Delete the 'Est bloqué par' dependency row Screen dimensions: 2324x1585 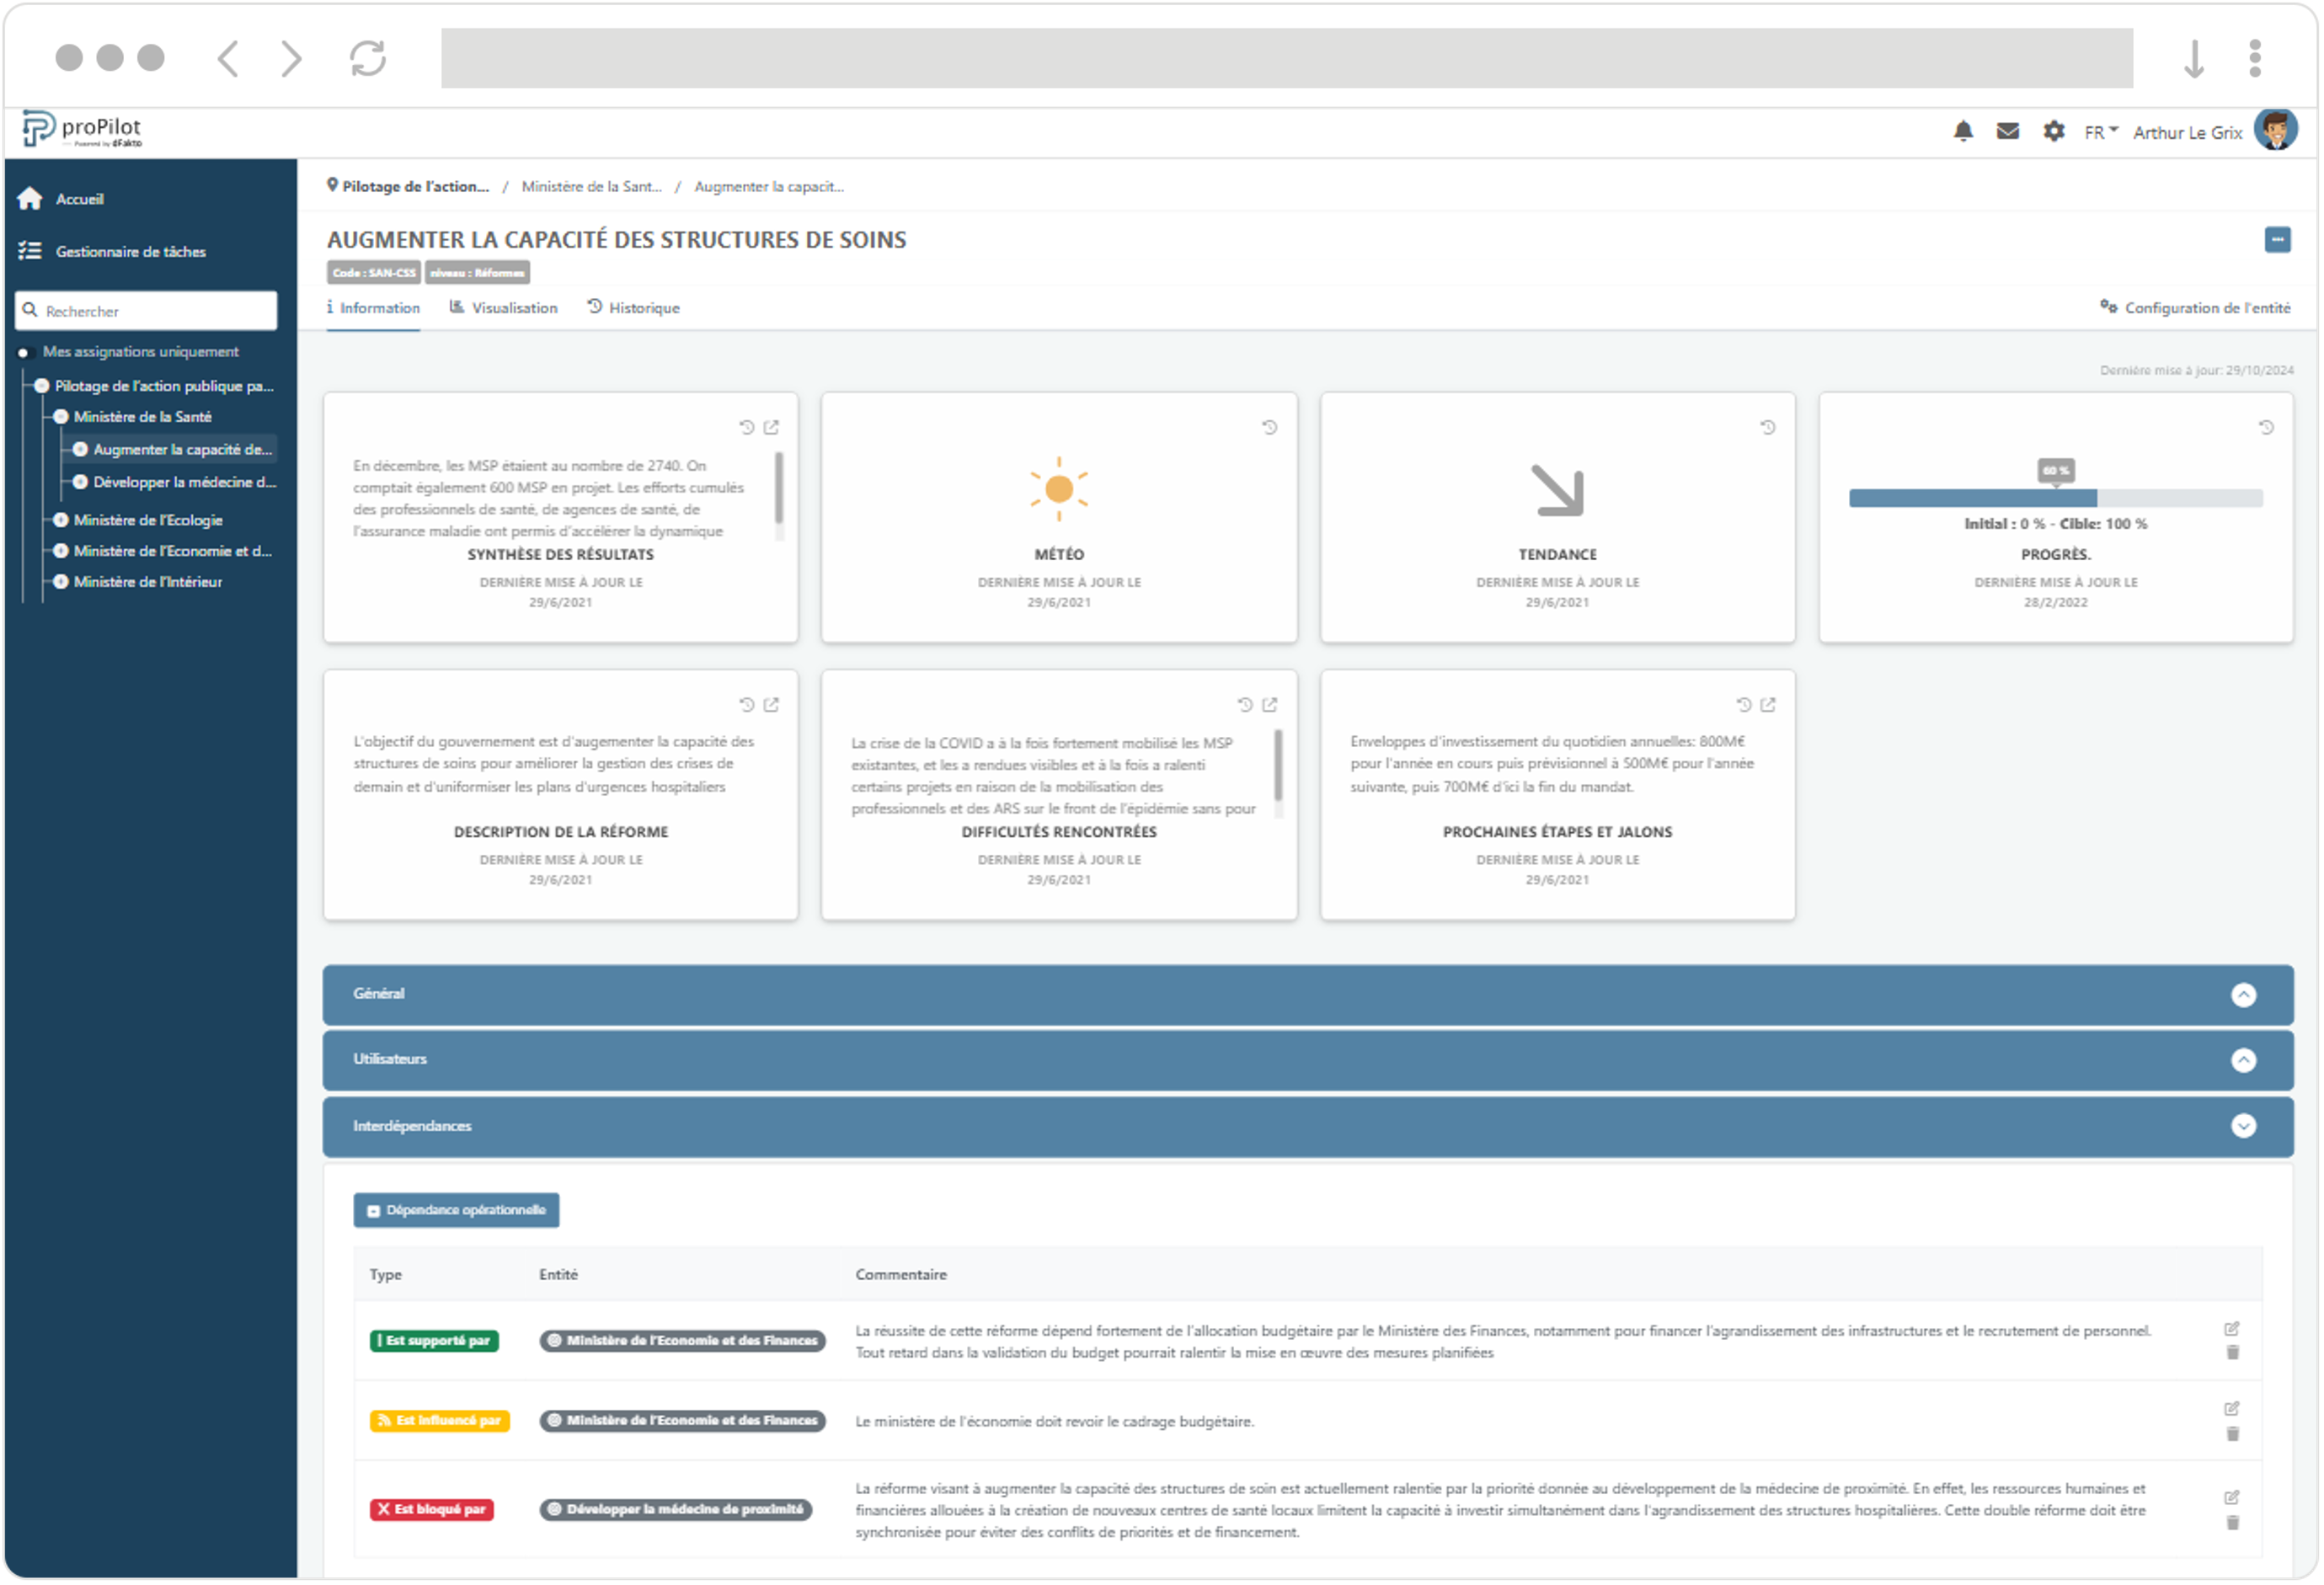(2232, 1523)
